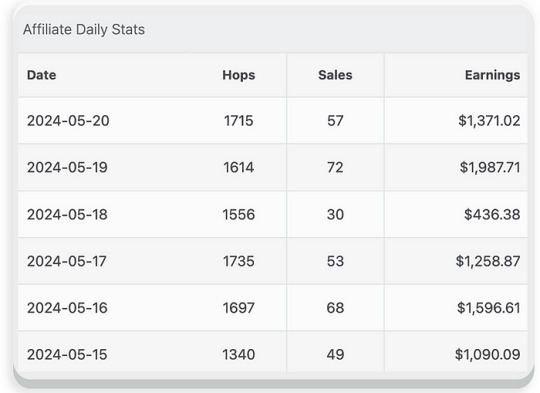
Task: Click hops value 1715
Action: [239, 121]
